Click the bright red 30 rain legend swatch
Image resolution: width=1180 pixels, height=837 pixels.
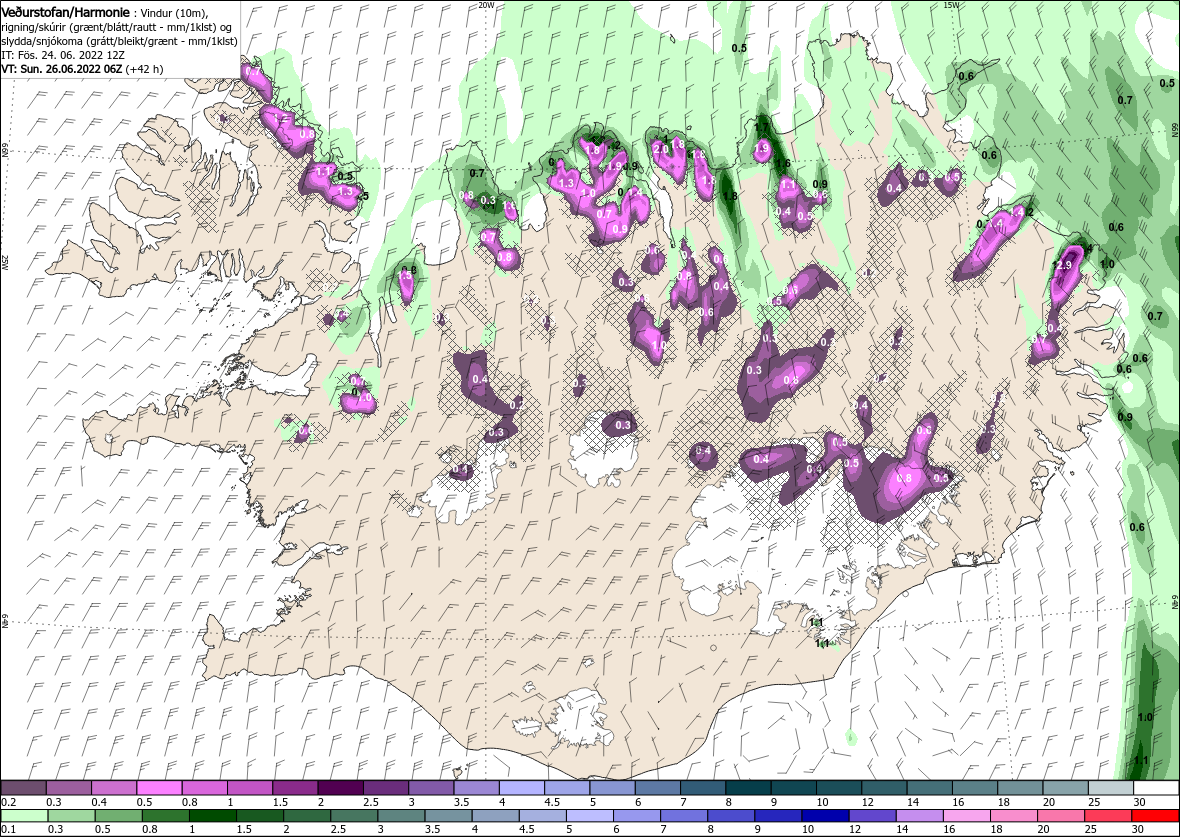1155,816
